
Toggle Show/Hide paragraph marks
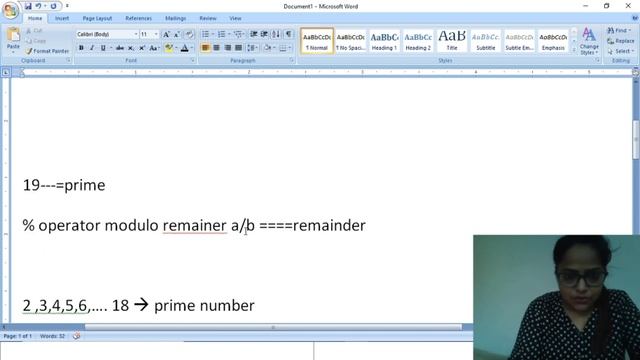click(288, 34)
